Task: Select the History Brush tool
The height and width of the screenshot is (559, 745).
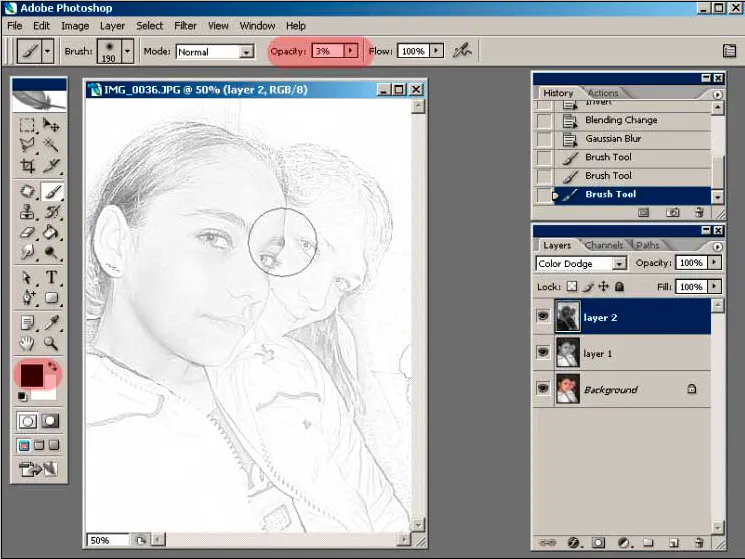Action: pos(51,212)
